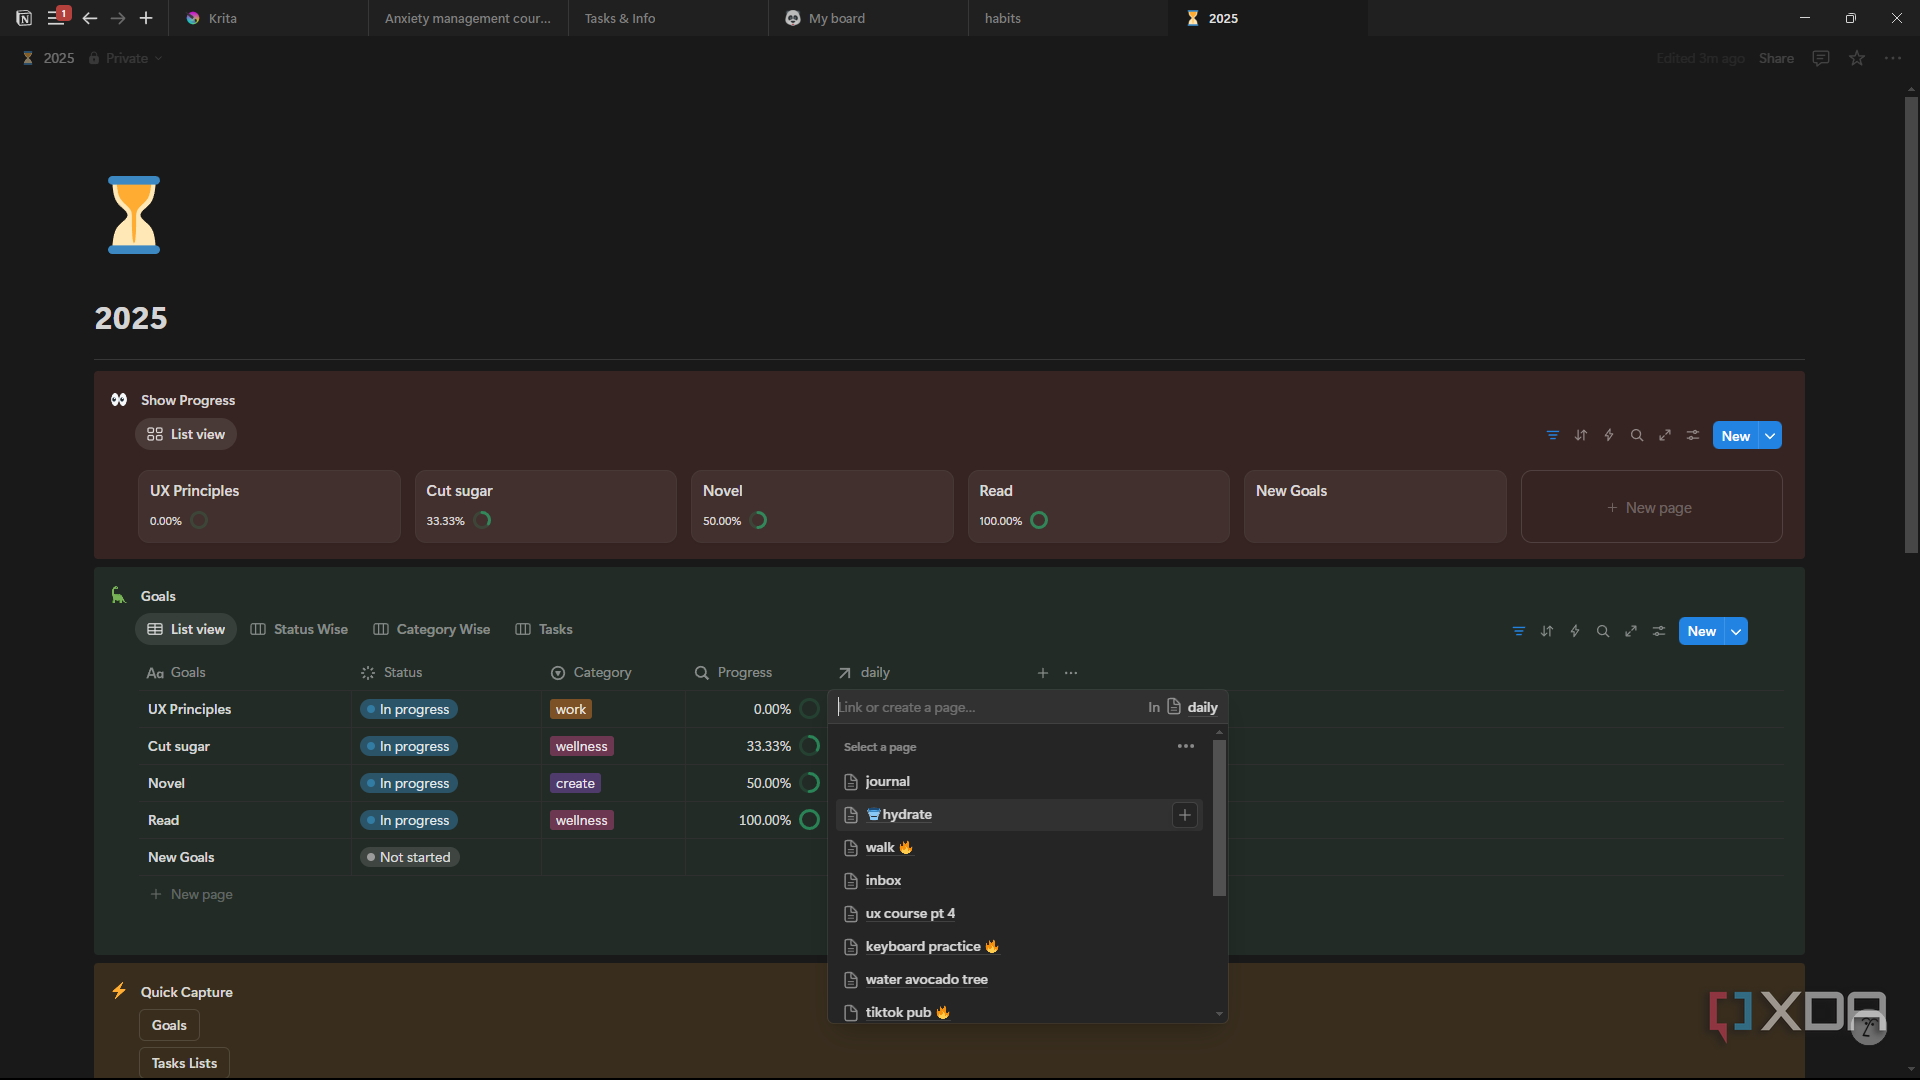1920x1080 pixels.
Task: Switch to the My board tab
Action: [x=868, y=18]
